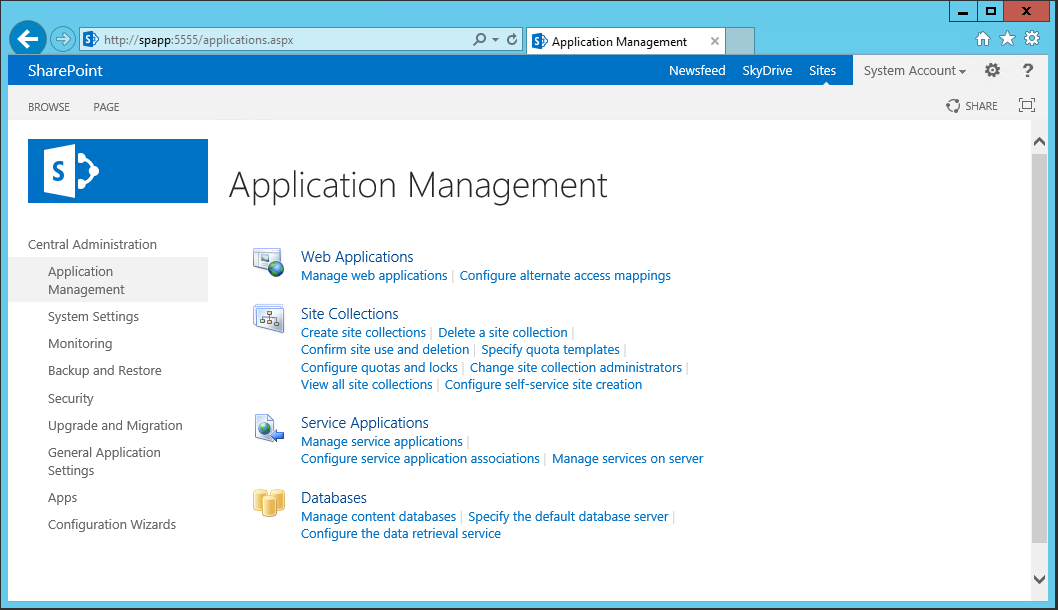
Task: Click Change site collection administrators
Action: [x=576, y=367]
